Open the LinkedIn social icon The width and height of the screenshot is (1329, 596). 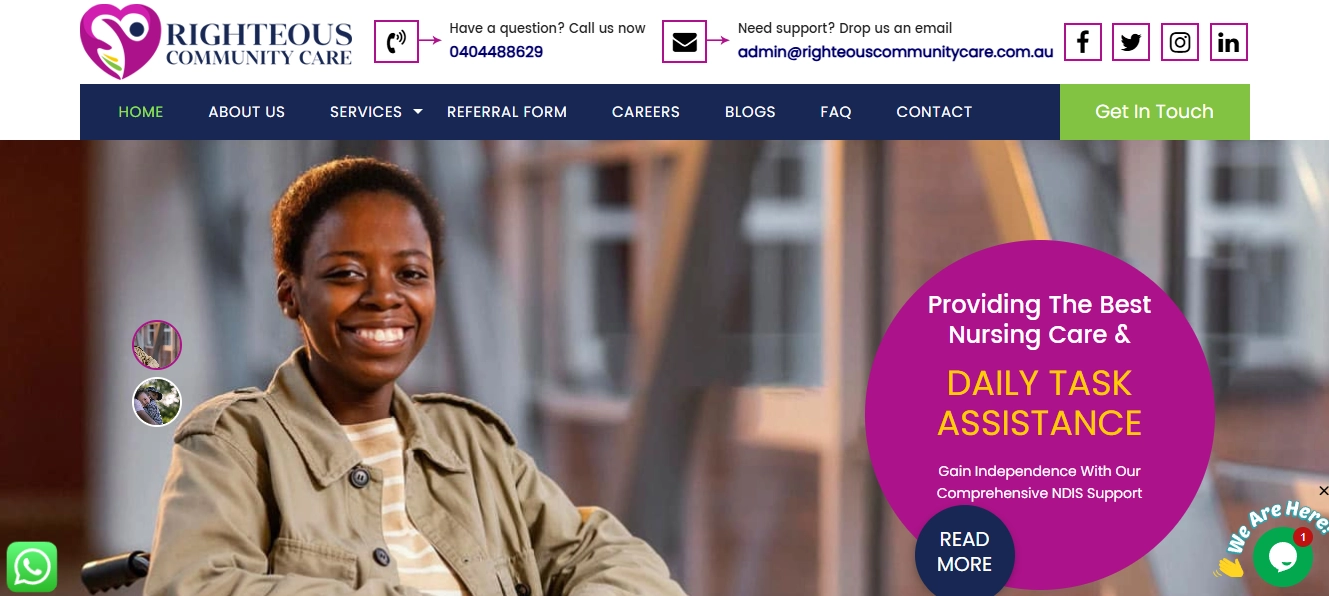1229,42
